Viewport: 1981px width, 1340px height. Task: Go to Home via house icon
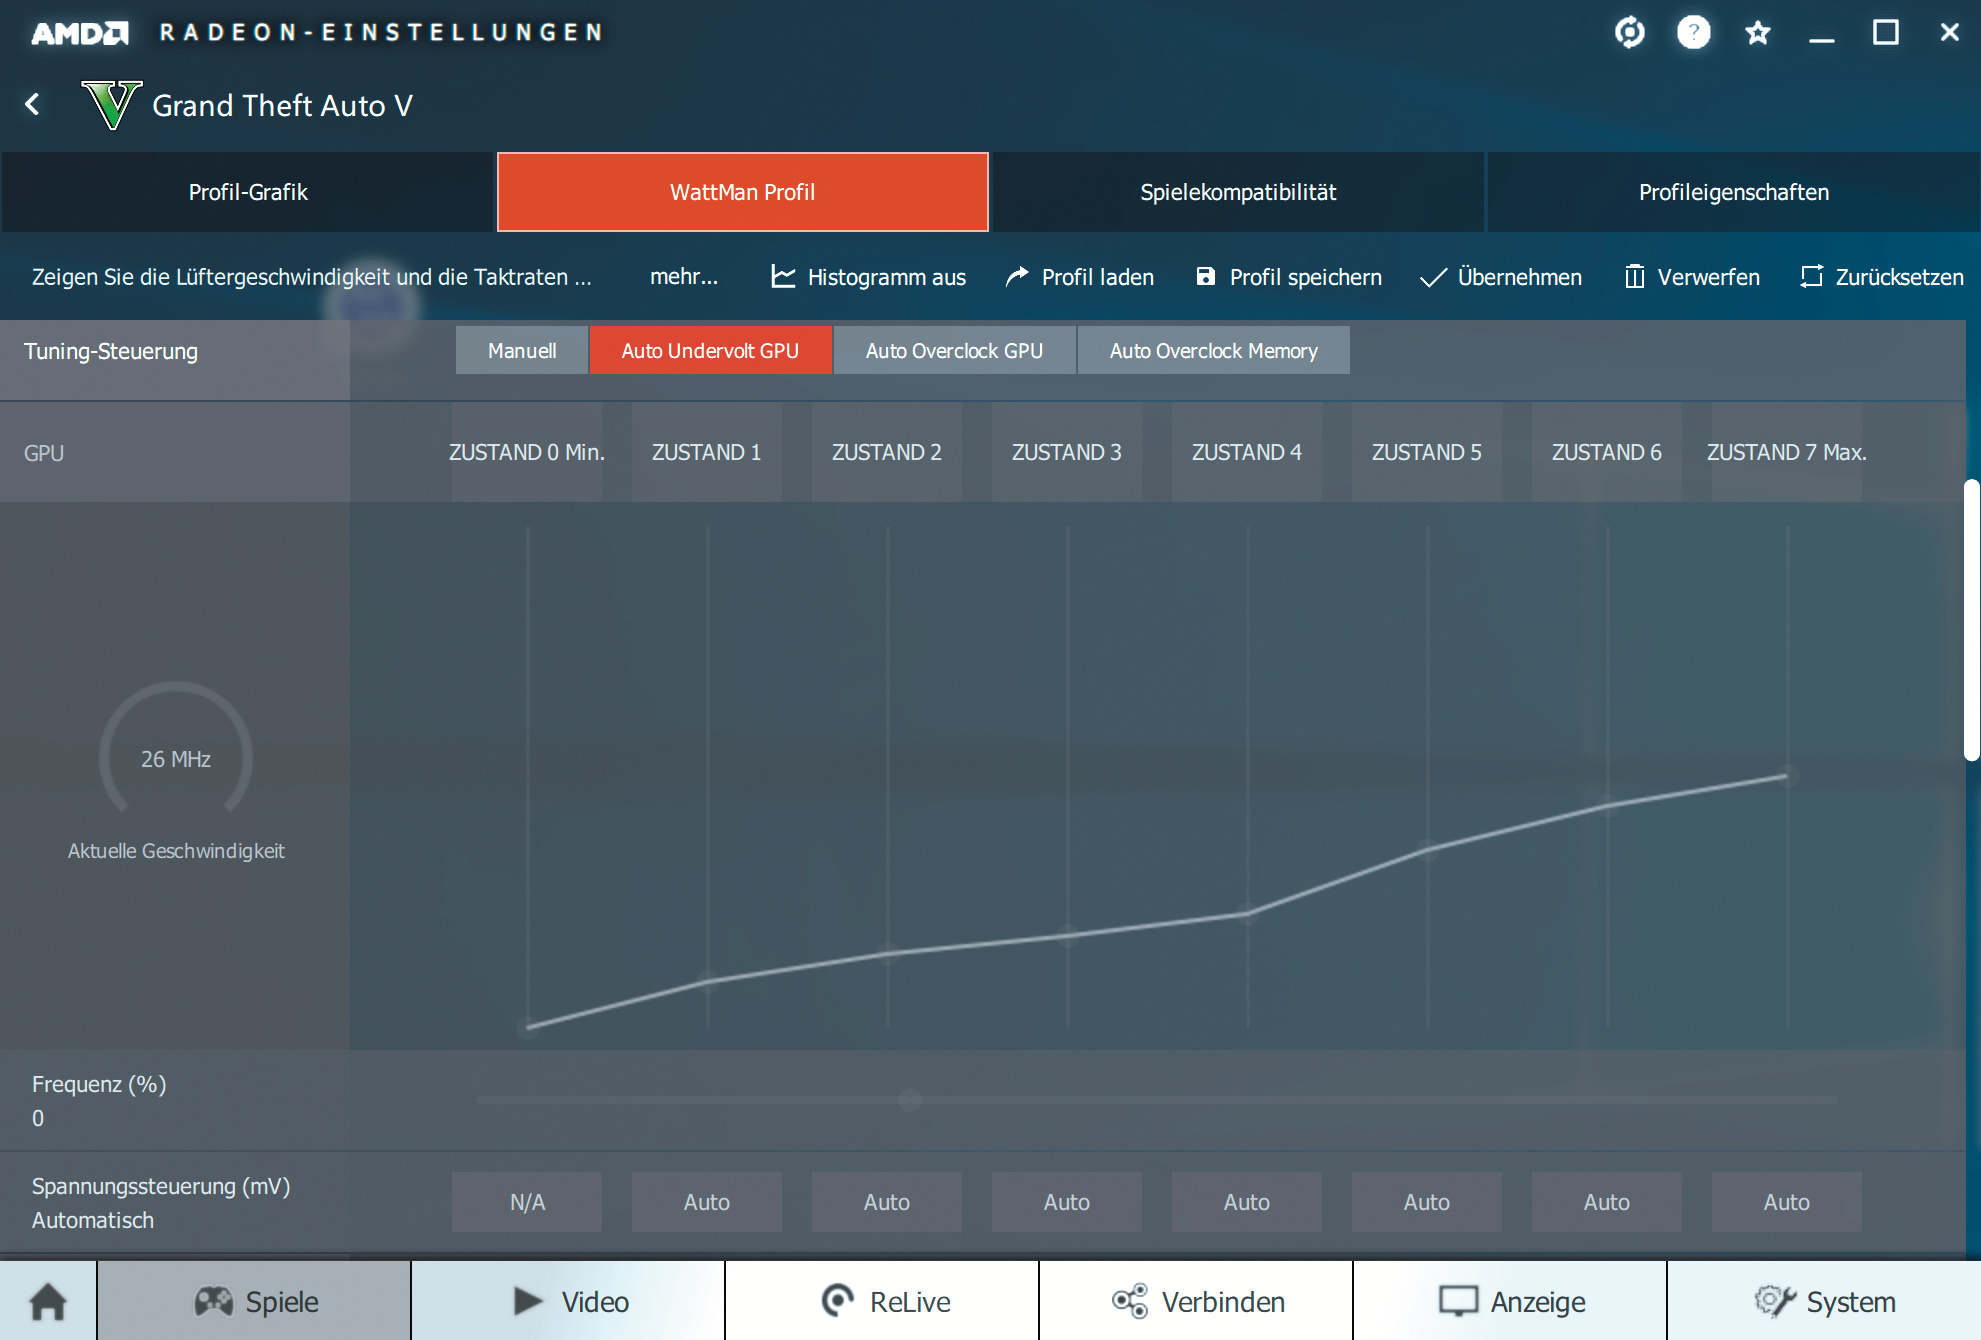(48, 1301)
